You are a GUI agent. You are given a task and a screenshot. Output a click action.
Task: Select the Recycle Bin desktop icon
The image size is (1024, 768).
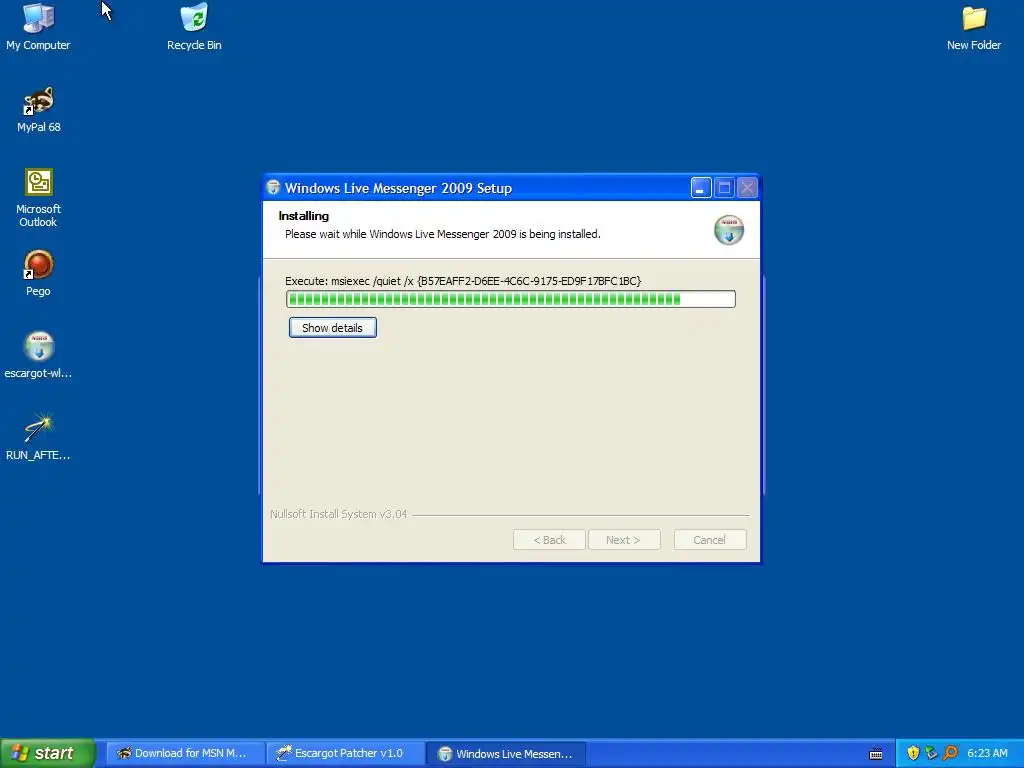pos(194,26)
